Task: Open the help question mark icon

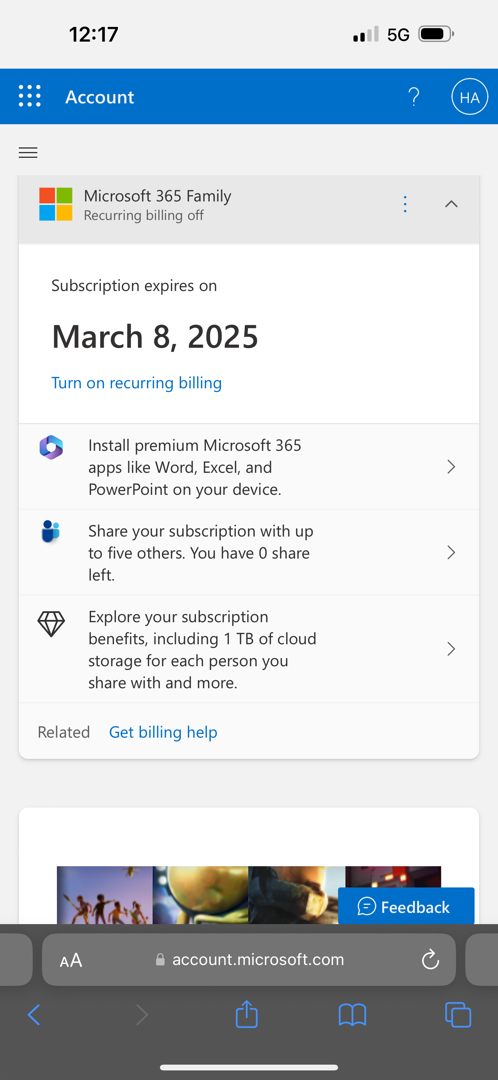Action: click(413, 97)
